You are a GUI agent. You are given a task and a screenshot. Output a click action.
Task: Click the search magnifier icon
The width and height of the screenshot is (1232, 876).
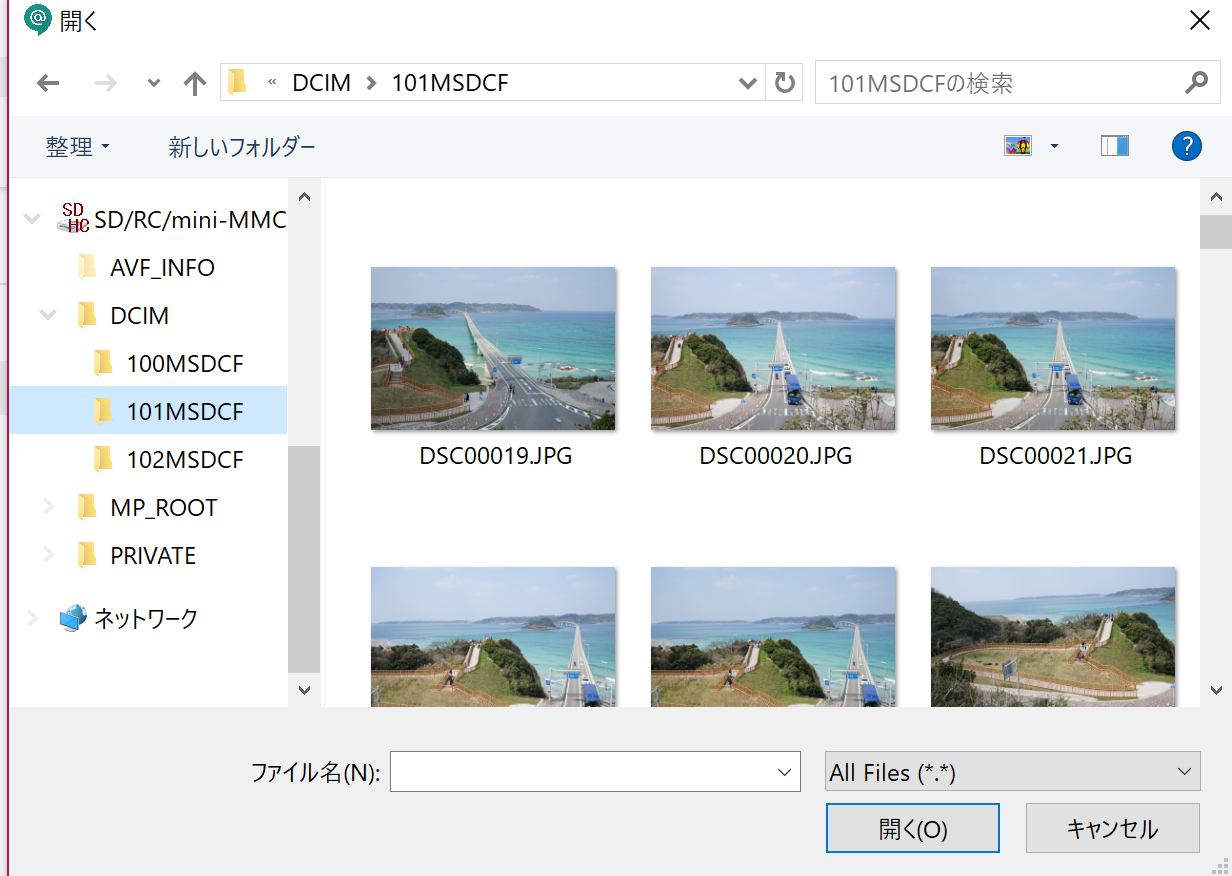click(1196, 83)
